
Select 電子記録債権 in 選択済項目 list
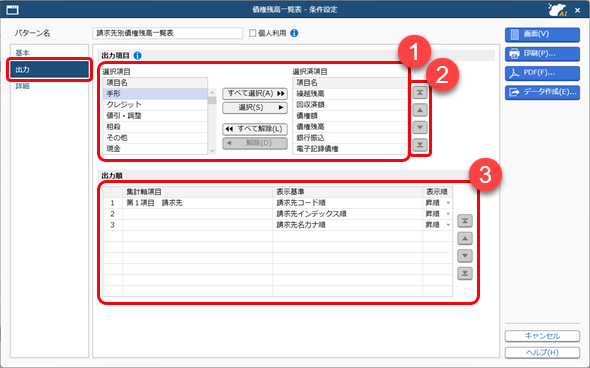350,149
